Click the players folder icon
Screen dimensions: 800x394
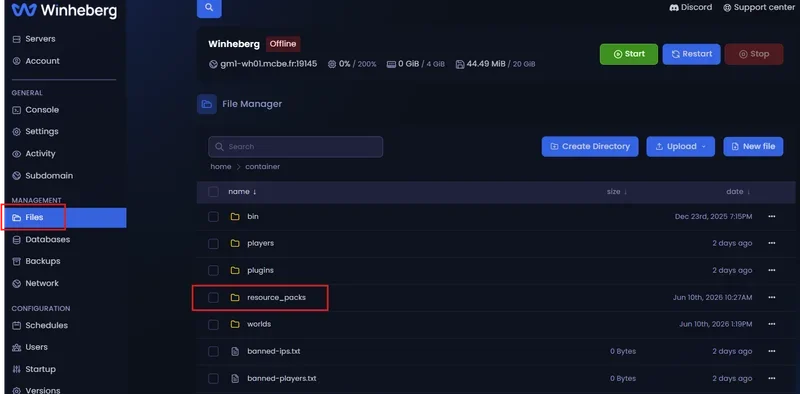click(235, 243)
